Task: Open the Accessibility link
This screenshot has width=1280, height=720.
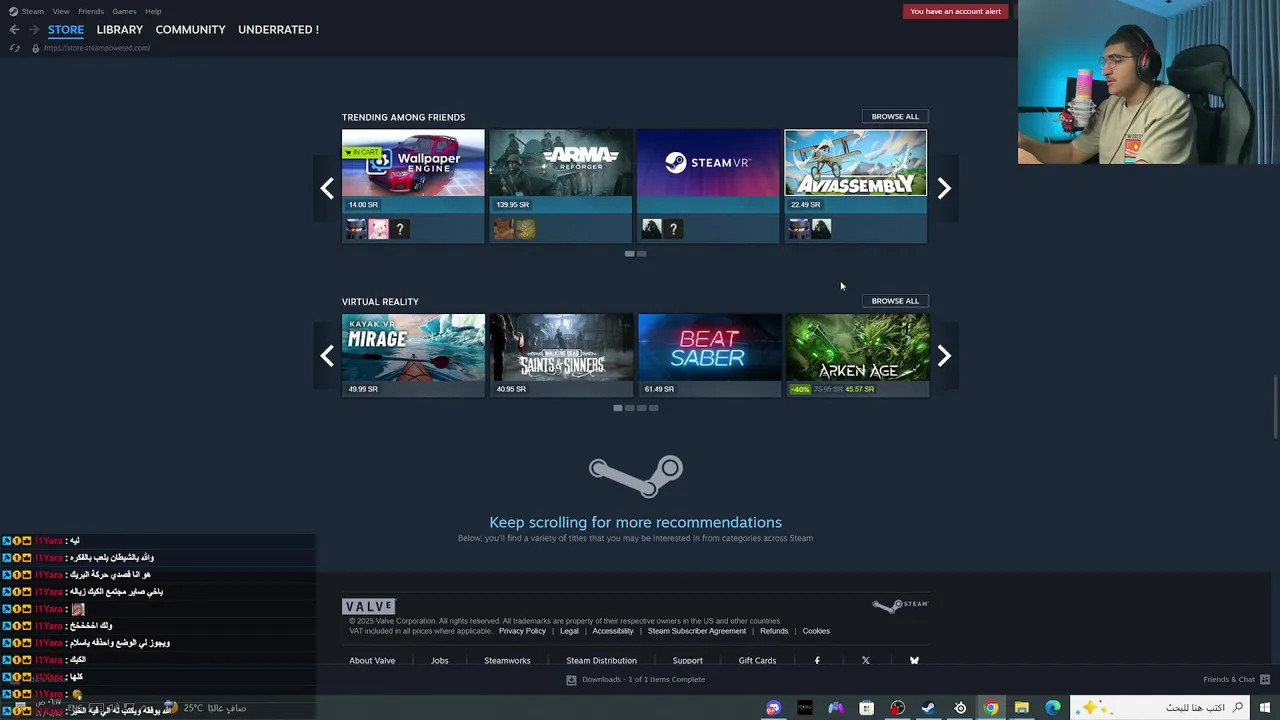Action: 612,631
